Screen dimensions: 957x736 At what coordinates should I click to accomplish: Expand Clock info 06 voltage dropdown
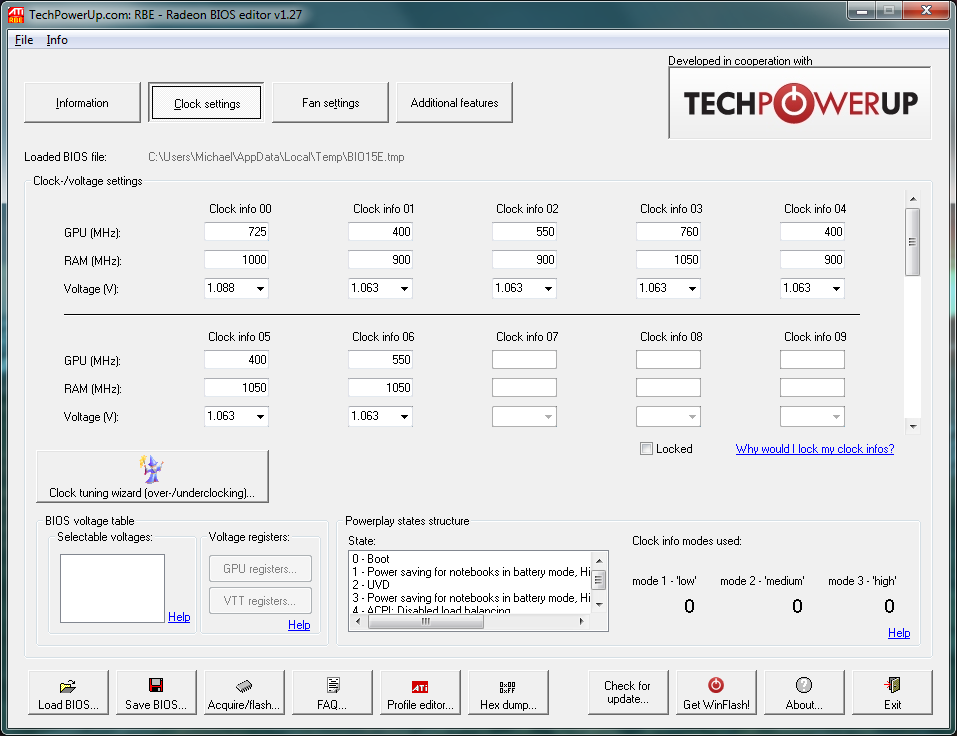point(405,416)
